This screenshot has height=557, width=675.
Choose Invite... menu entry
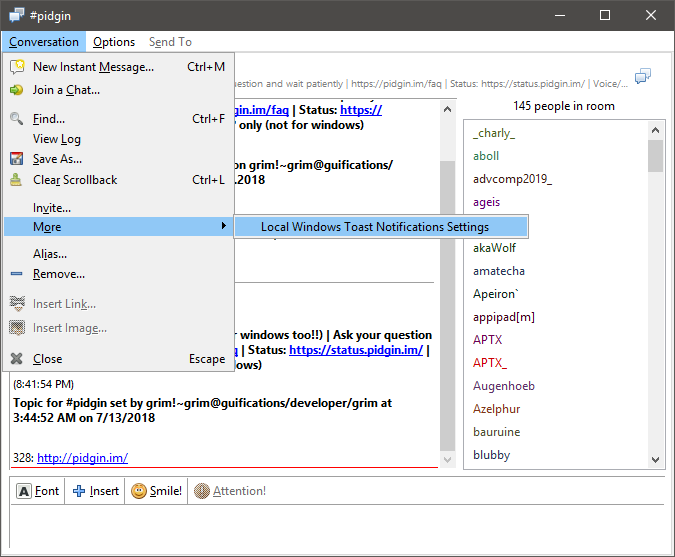(119, 208)
